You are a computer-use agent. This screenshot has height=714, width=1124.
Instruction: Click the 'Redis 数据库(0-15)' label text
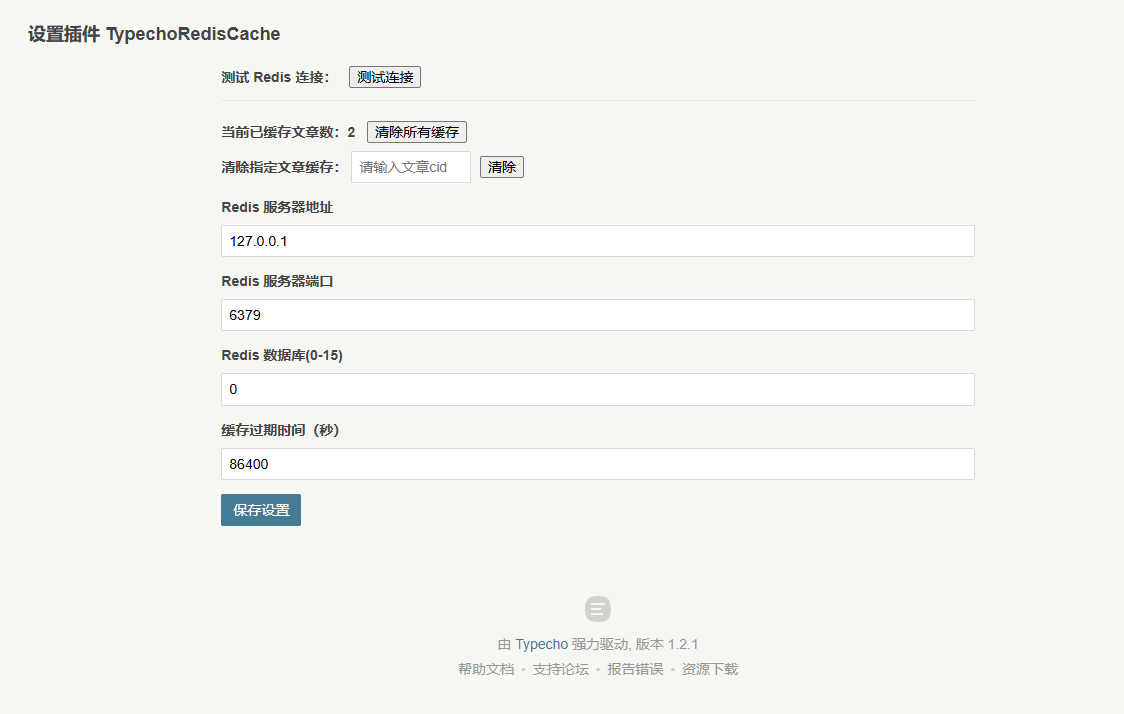click(x=282, y=355)
